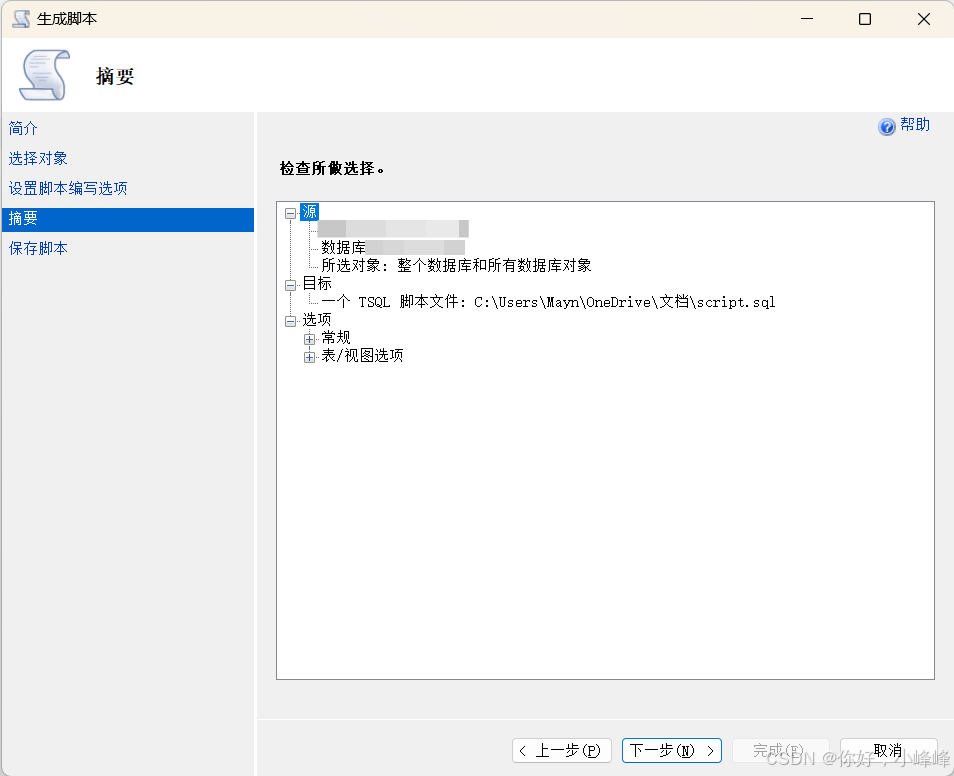This screenshot has width=954, height=776.
Task: Collapse the 目标 tree node
Action: point(289,283)
